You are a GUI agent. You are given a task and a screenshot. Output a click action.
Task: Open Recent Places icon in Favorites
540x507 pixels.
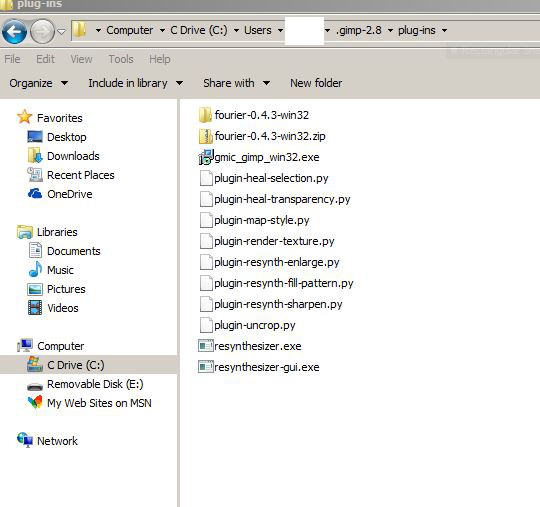(35, 175)
